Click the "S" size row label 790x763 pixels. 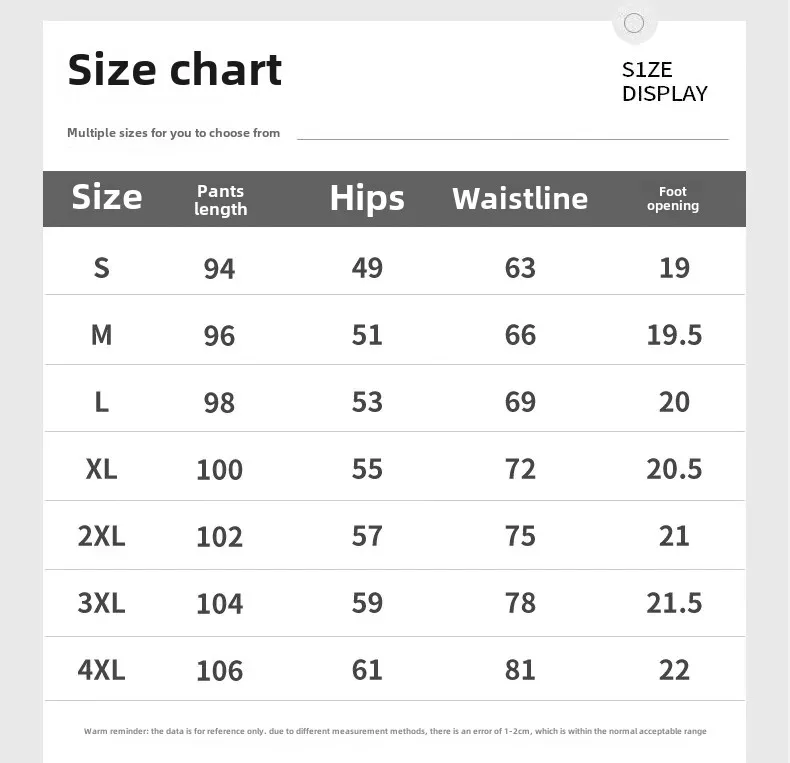[x=101, y=267]
